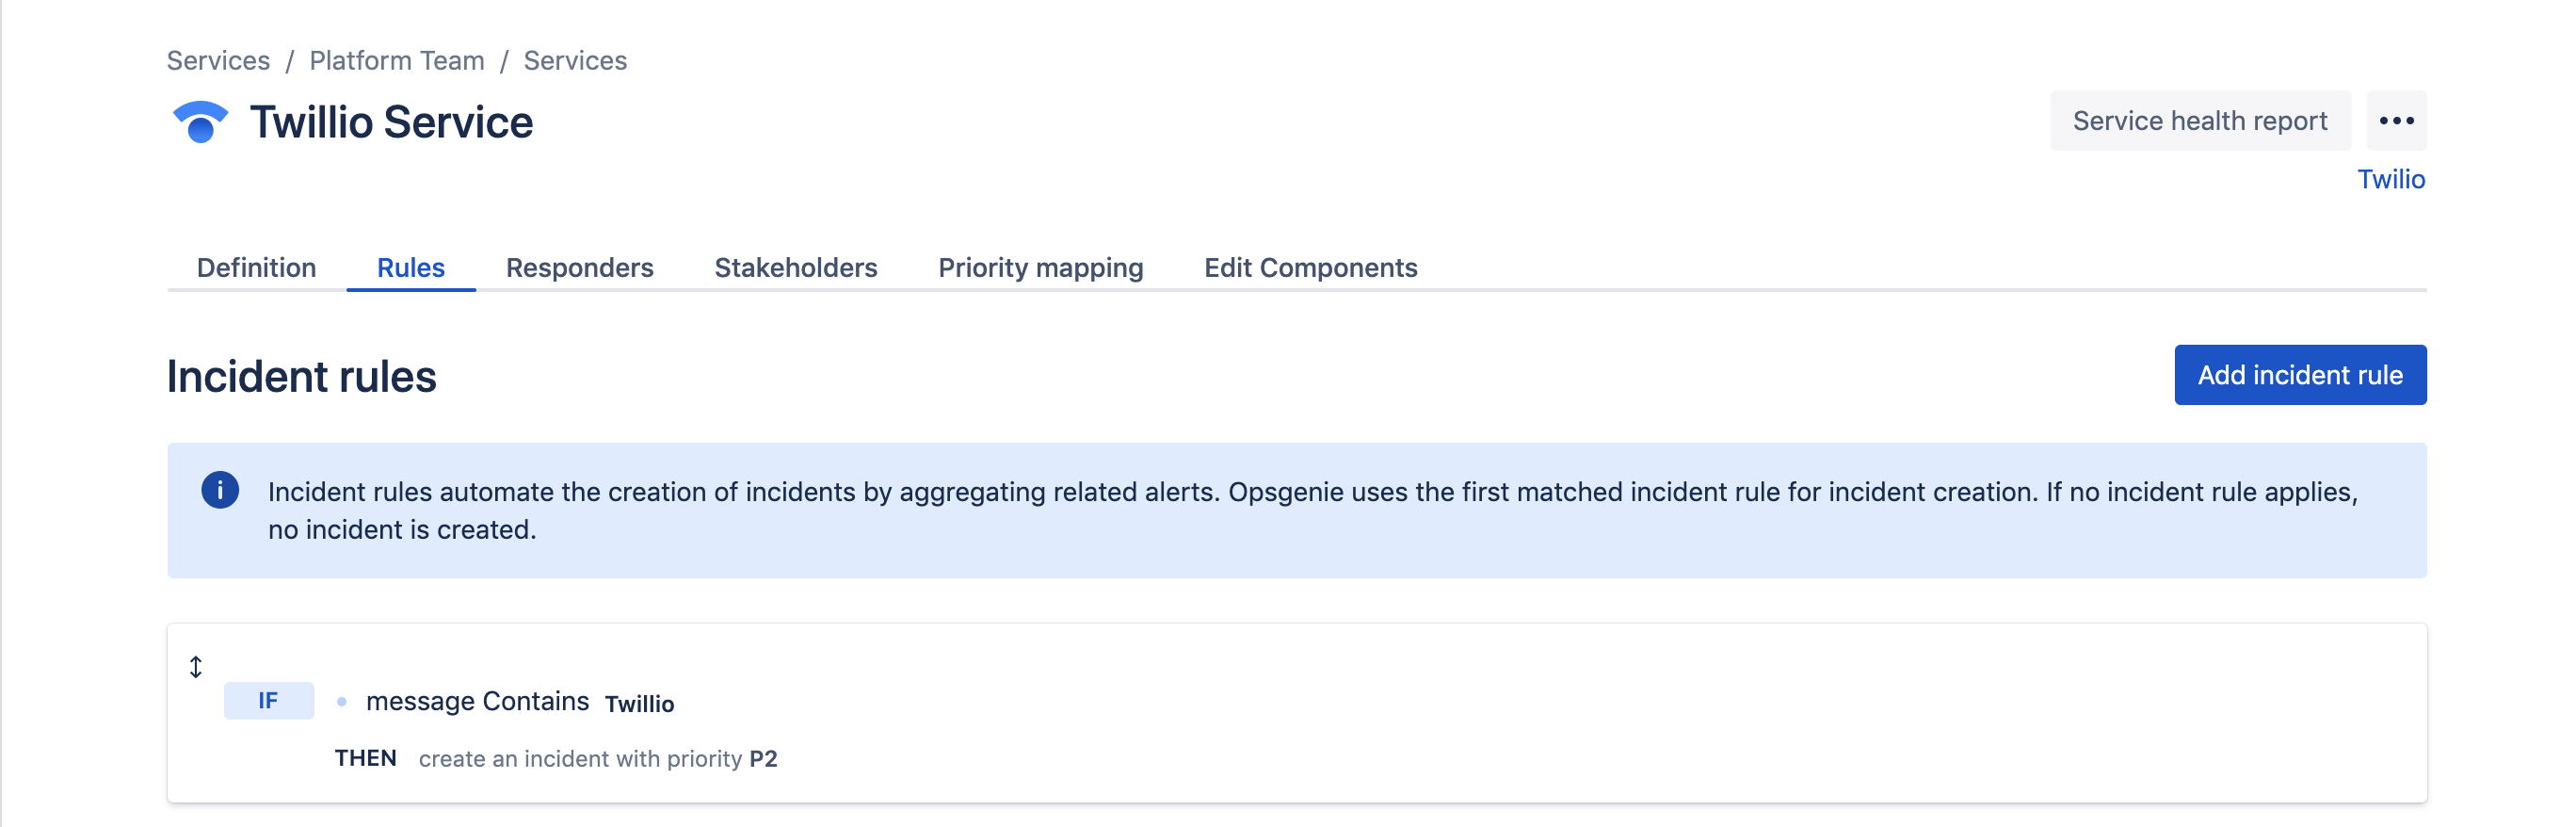The height and width of the screenshot is (827, 2576).
Task: Select the message Contains Twillio condition
Action: (520, 702)
